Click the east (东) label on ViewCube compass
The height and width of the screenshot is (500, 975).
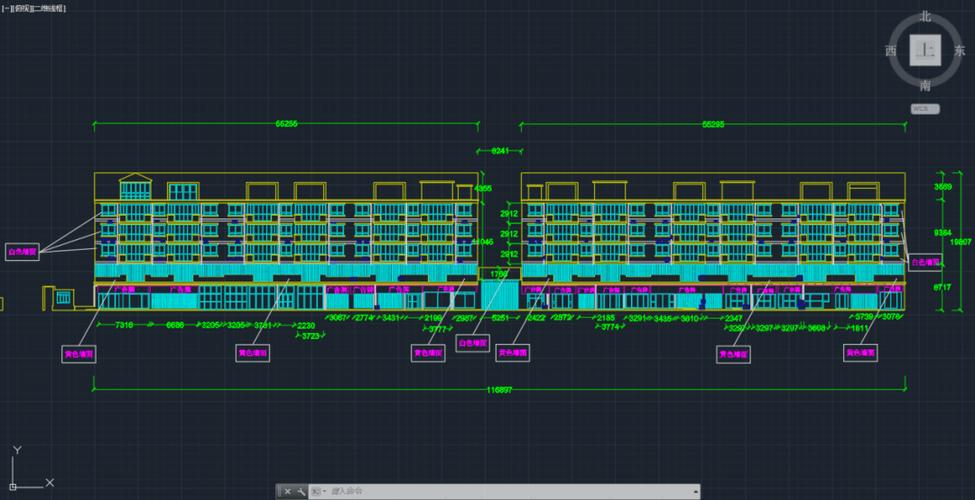pos(961,51)
